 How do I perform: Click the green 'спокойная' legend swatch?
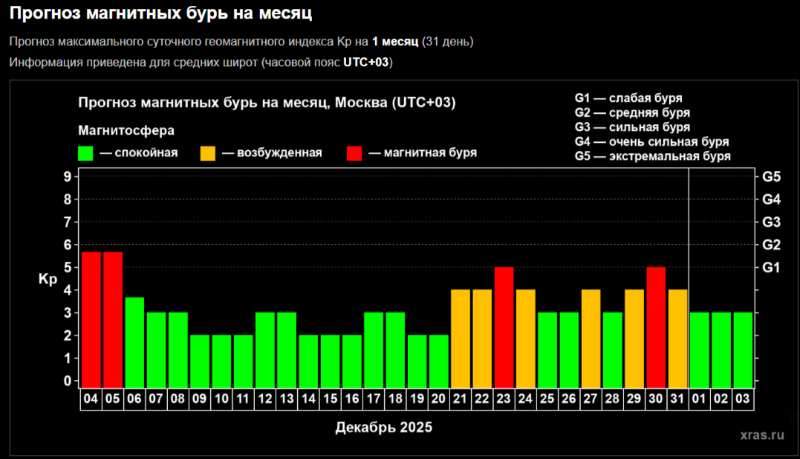click(86, 154)
